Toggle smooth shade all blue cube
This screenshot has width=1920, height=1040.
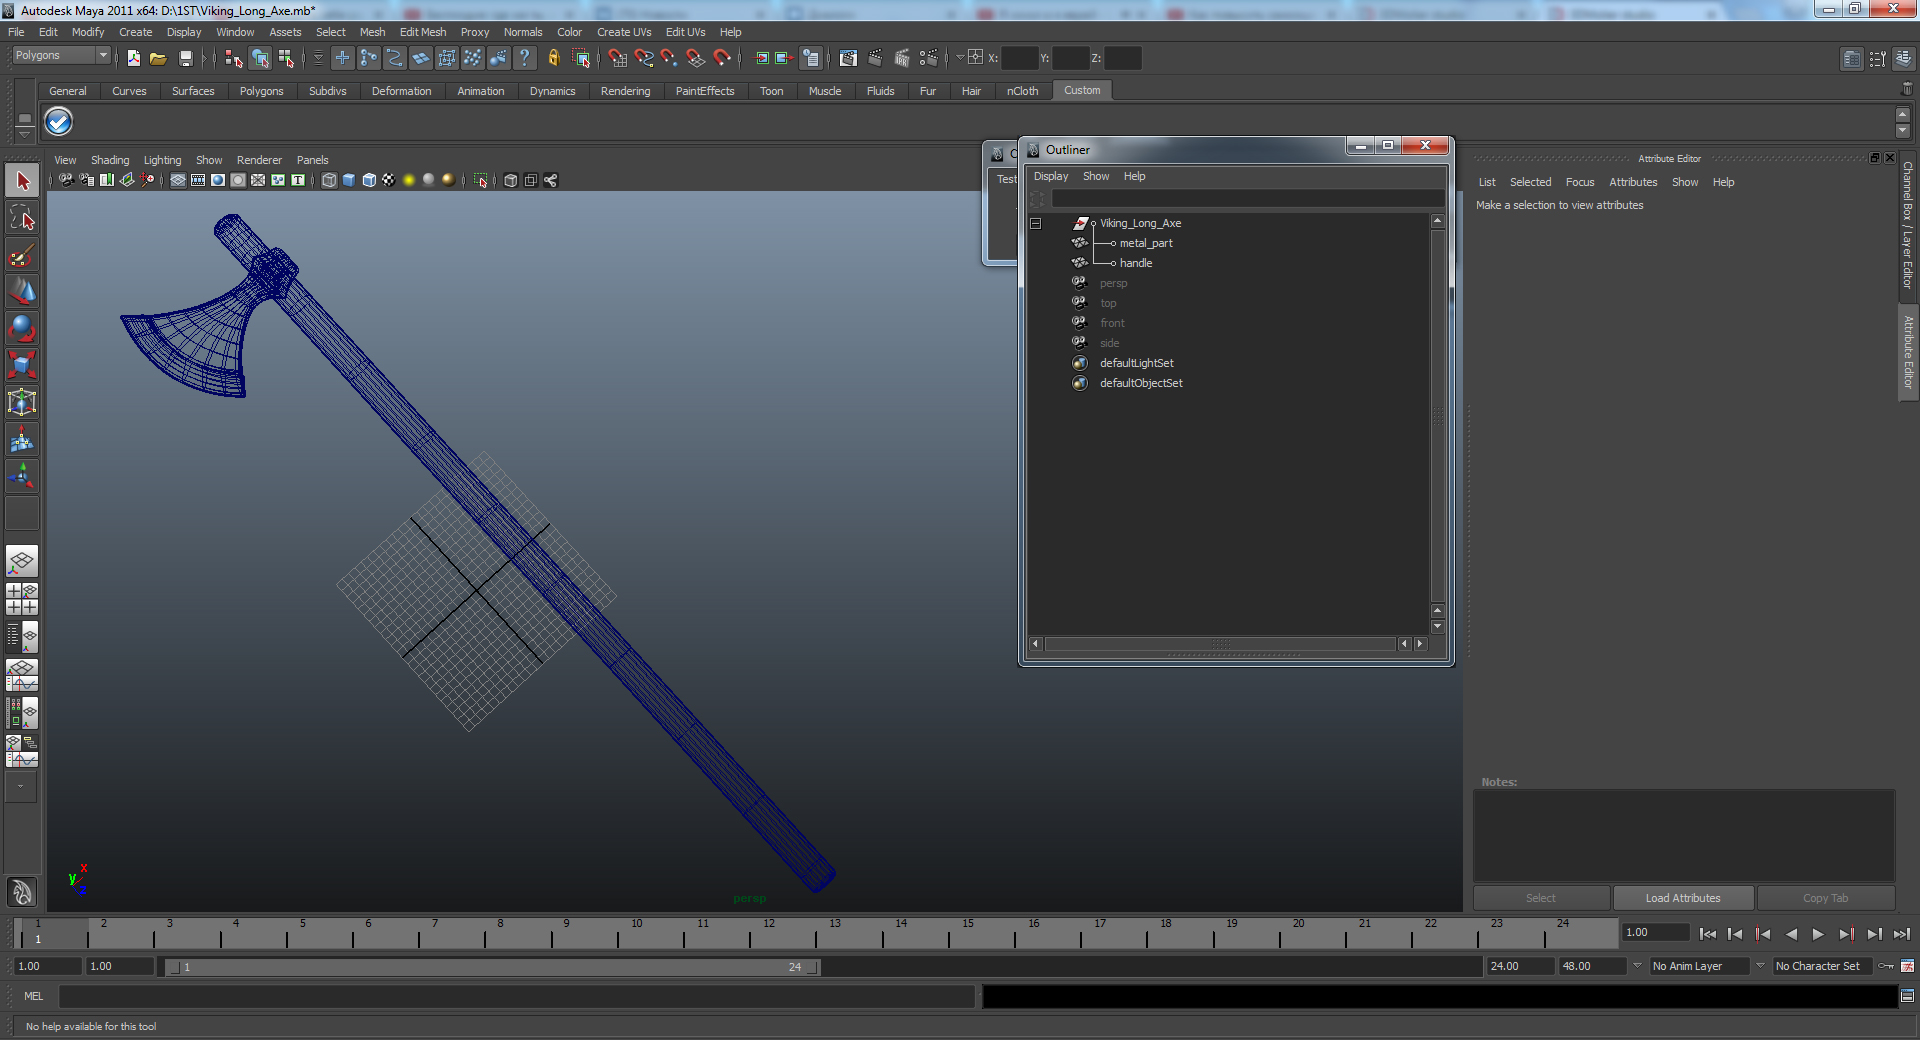[349, 181]
